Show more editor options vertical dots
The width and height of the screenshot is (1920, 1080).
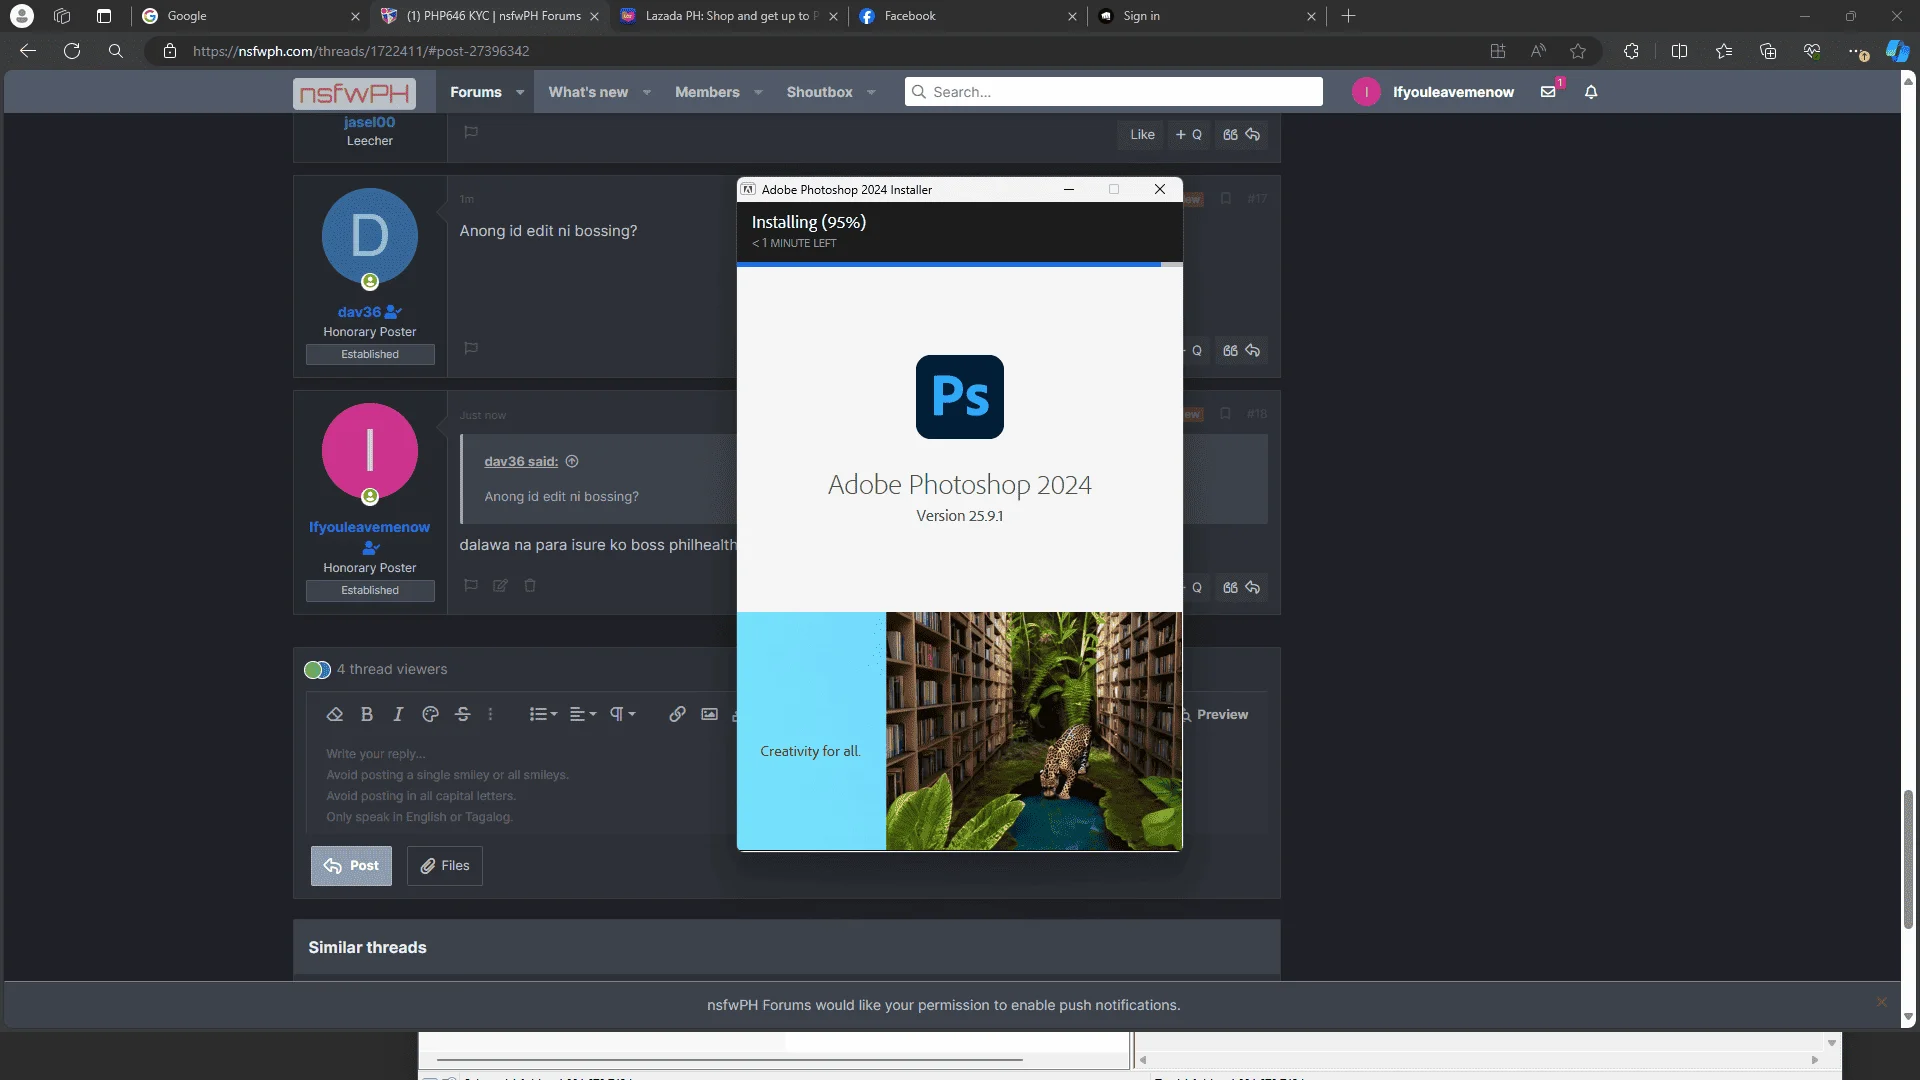(x=490, y=714)
